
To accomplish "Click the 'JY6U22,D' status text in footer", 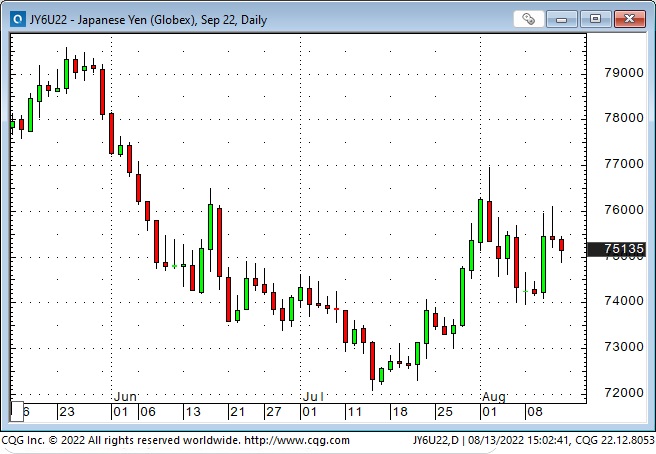I will 436,440.
